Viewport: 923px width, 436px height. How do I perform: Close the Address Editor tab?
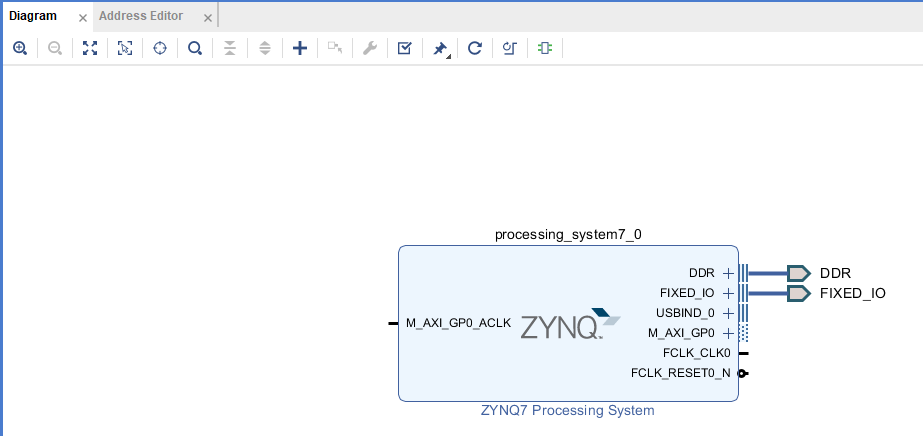[x=207, y=18]
